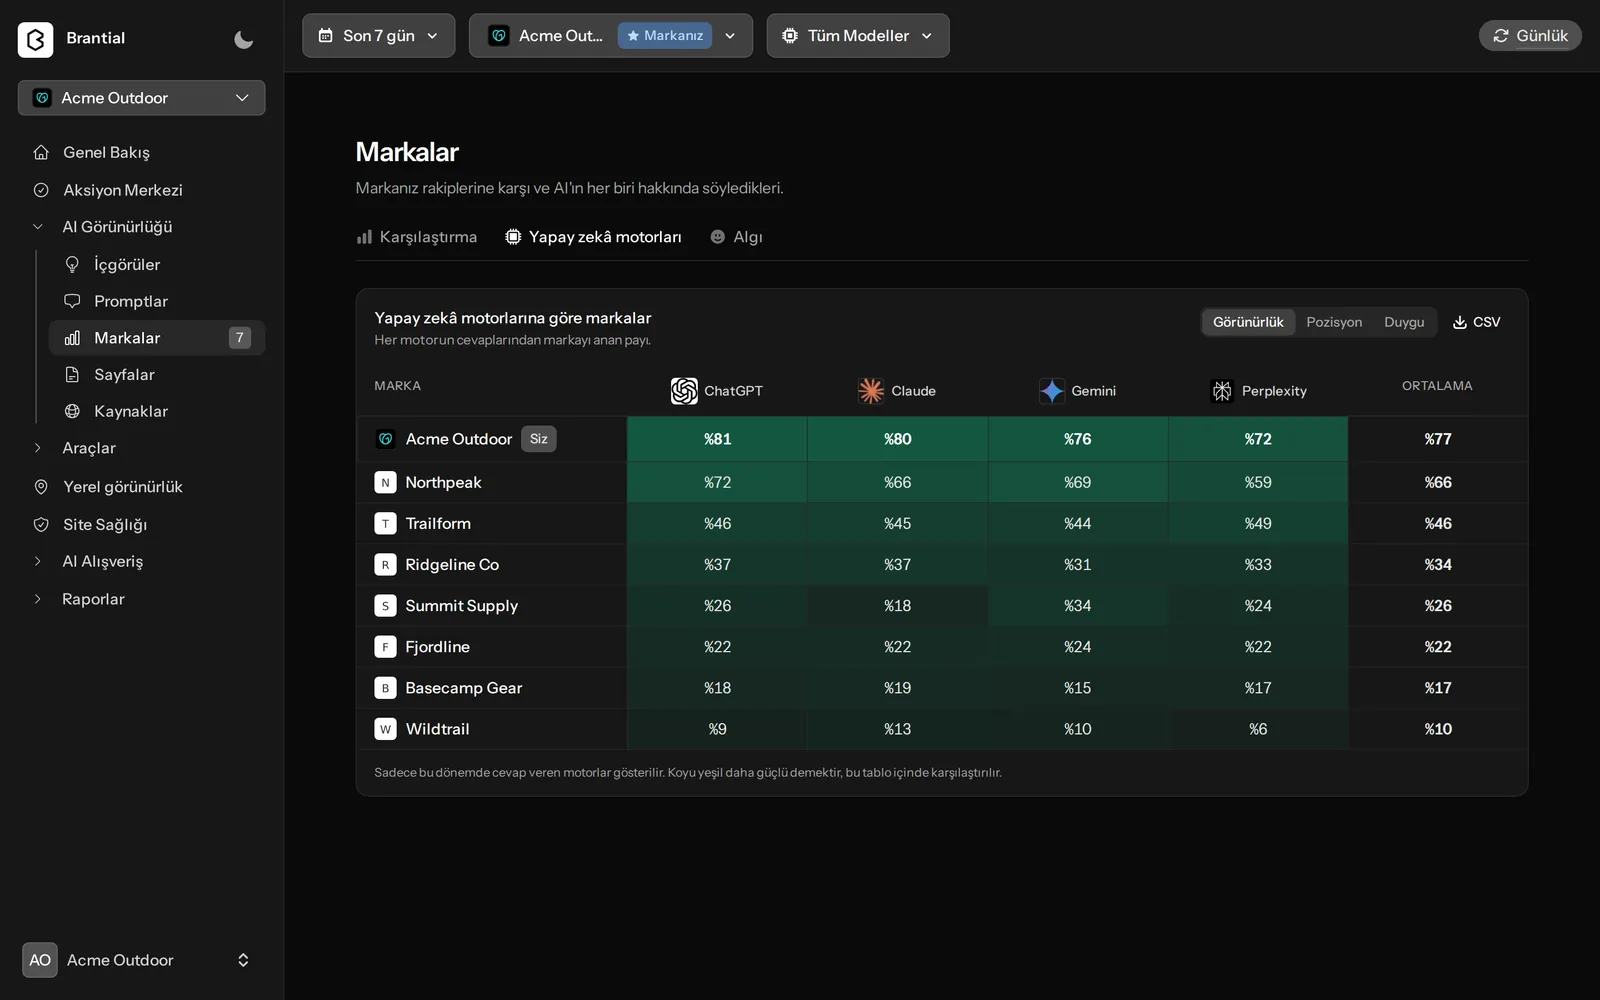Open Genel Bakış home icon

click(x=41, y=152)
